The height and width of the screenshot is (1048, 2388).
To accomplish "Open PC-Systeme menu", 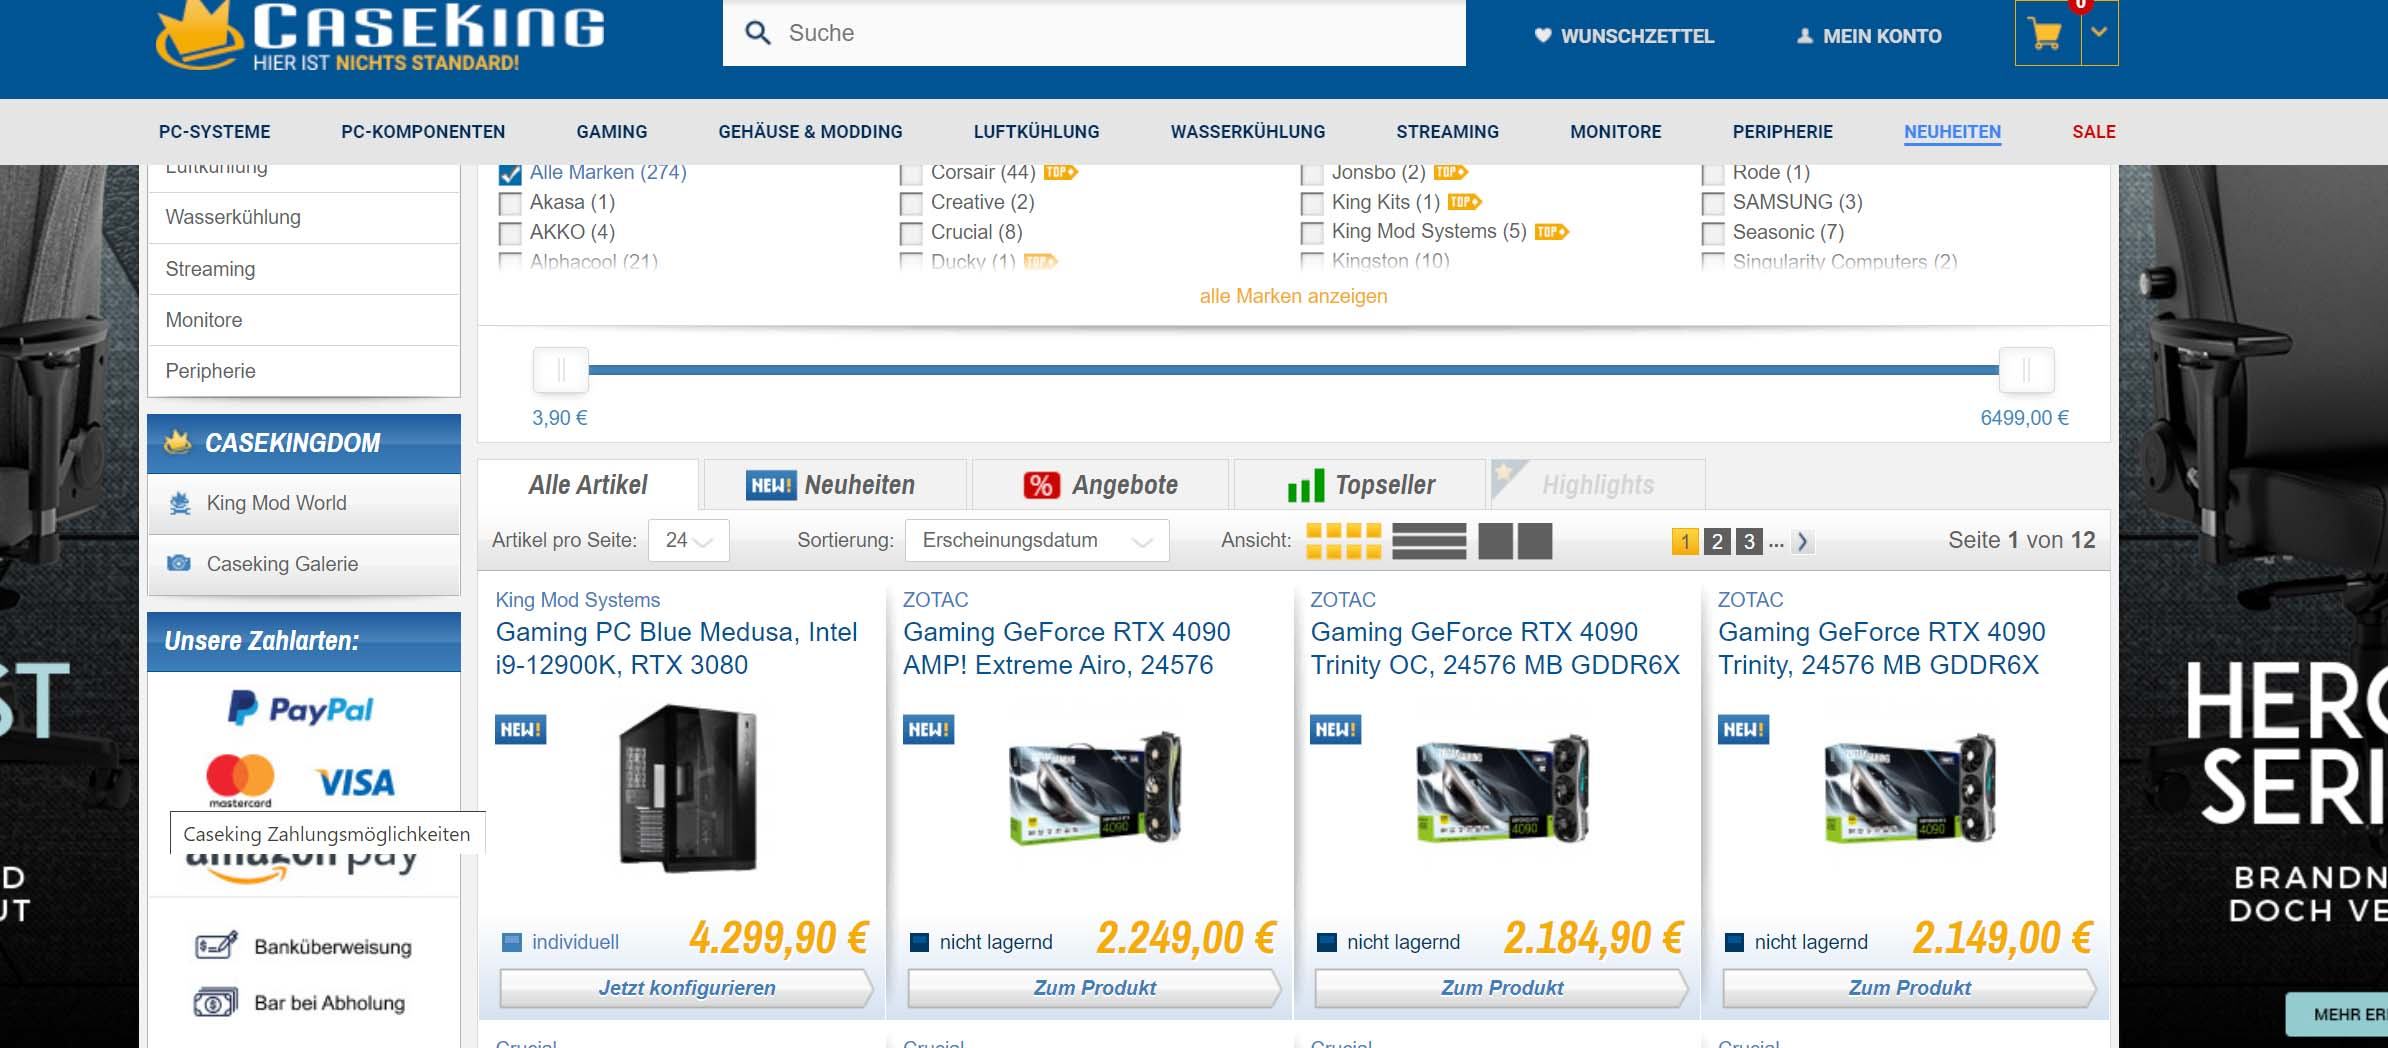I will pos(214,132).
